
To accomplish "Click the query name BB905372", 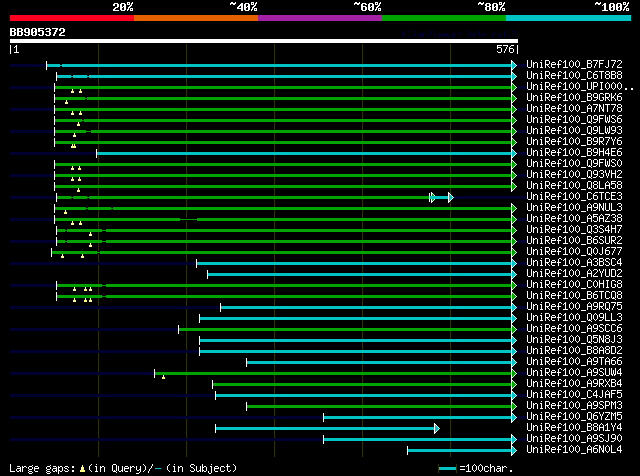I will [x=38, y=32].
